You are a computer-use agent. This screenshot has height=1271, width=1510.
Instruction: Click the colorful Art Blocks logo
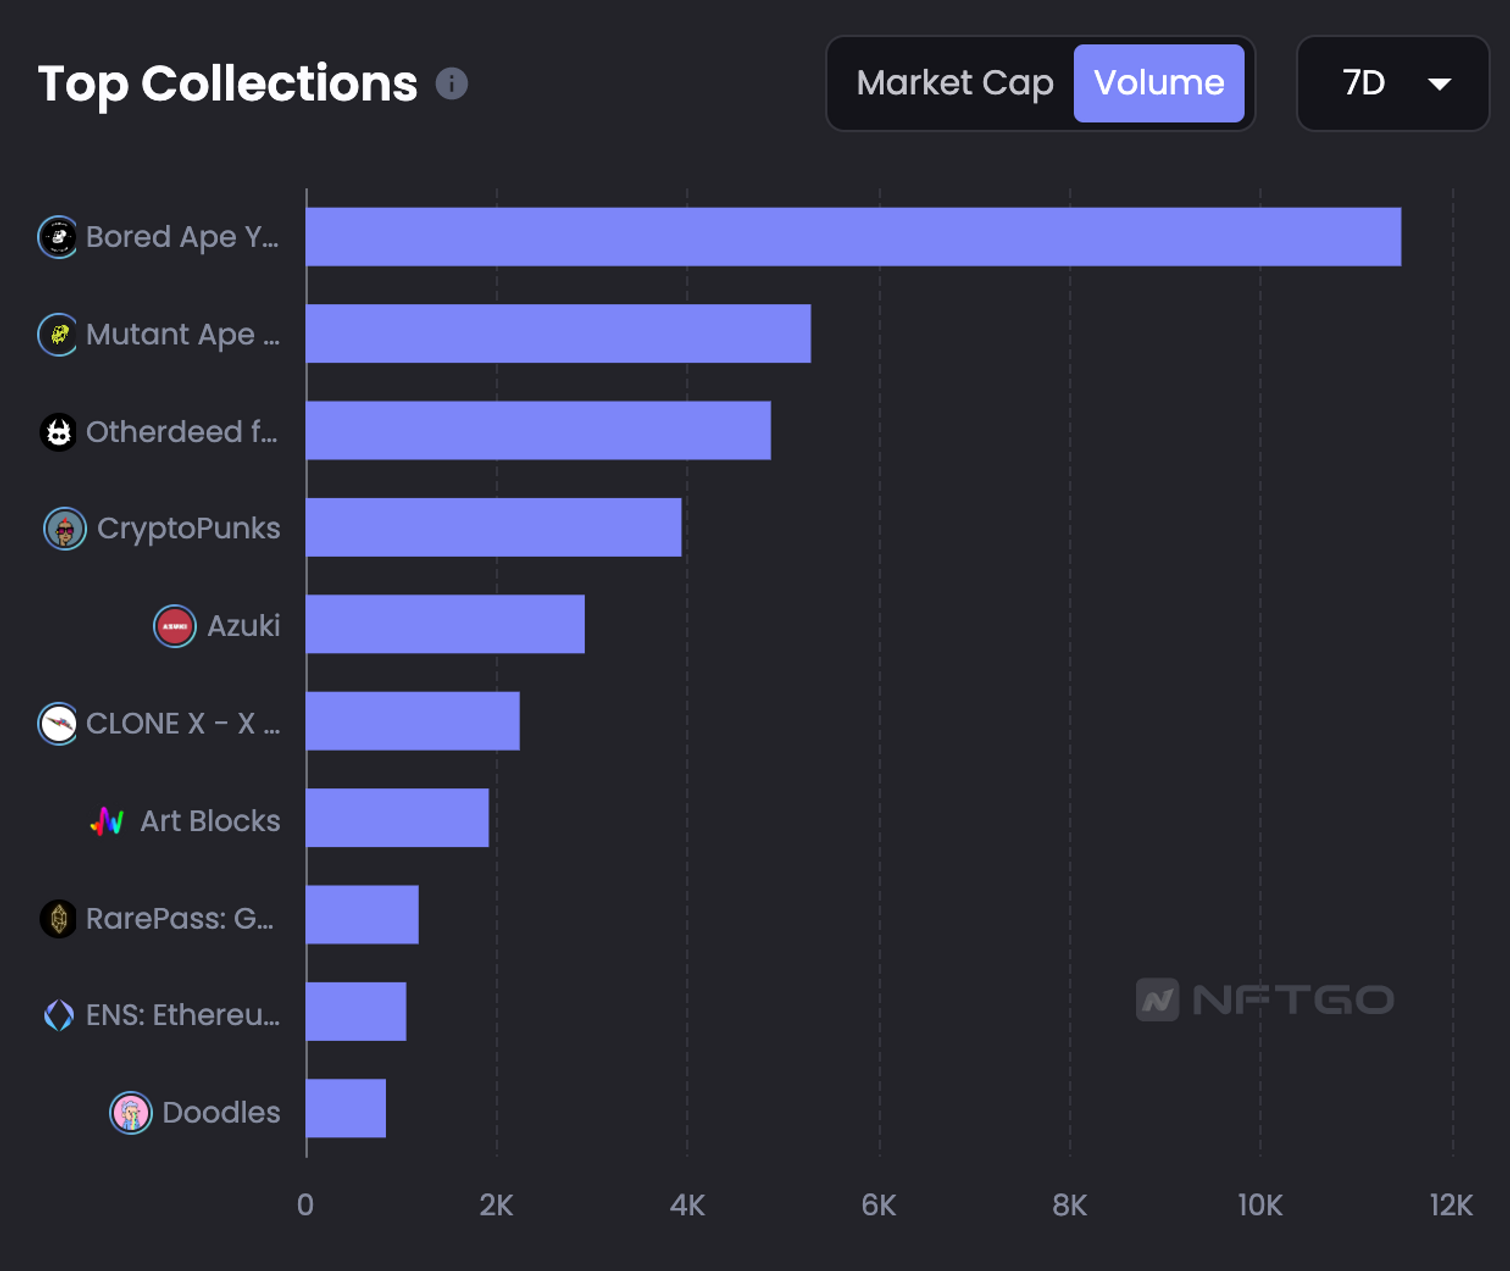click(107, 821)
